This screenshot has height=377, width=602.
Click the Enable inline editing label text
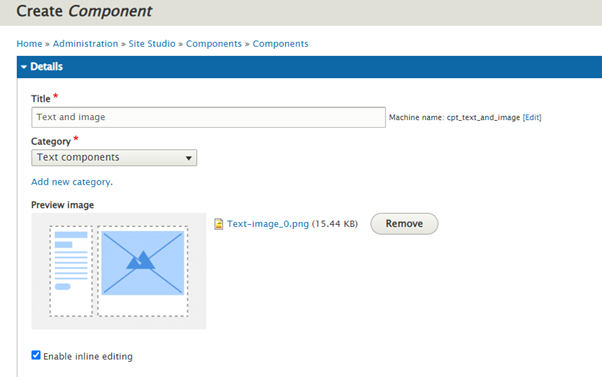(88, 356)
